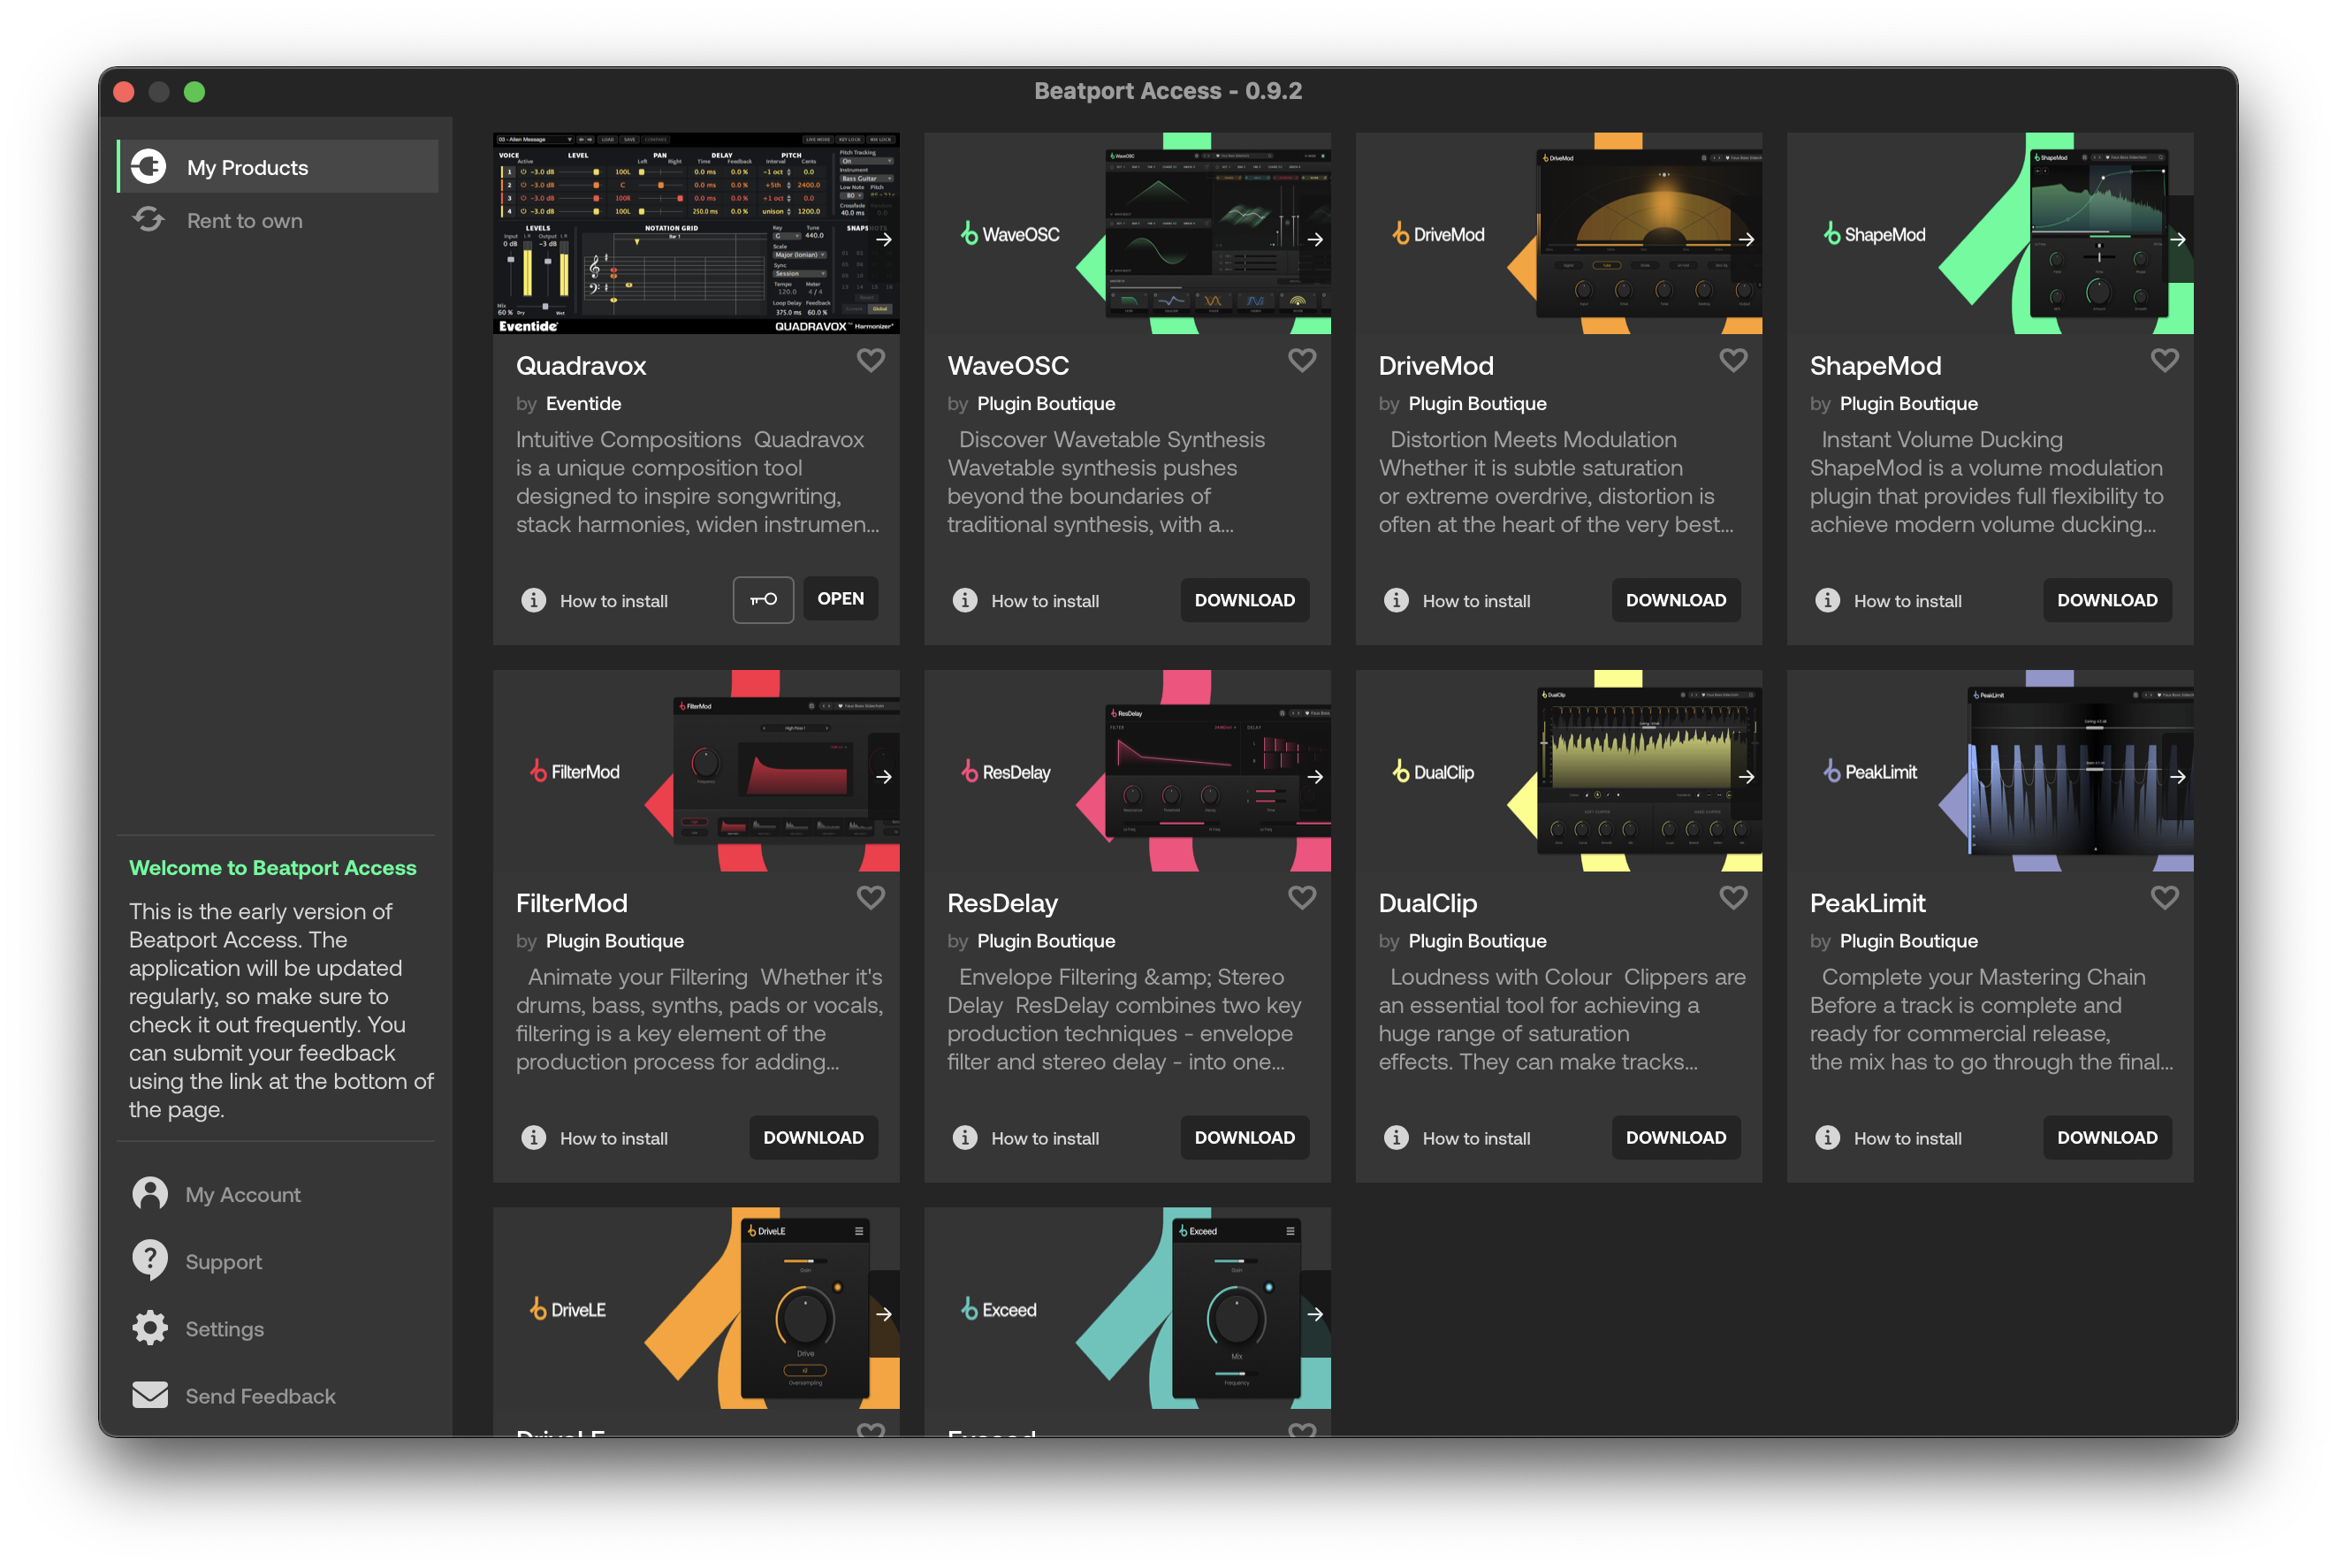Click the info icon beside WaveOSC install
The width and height of the screenshot is (2337, 1568).
[x=964, y=600]
